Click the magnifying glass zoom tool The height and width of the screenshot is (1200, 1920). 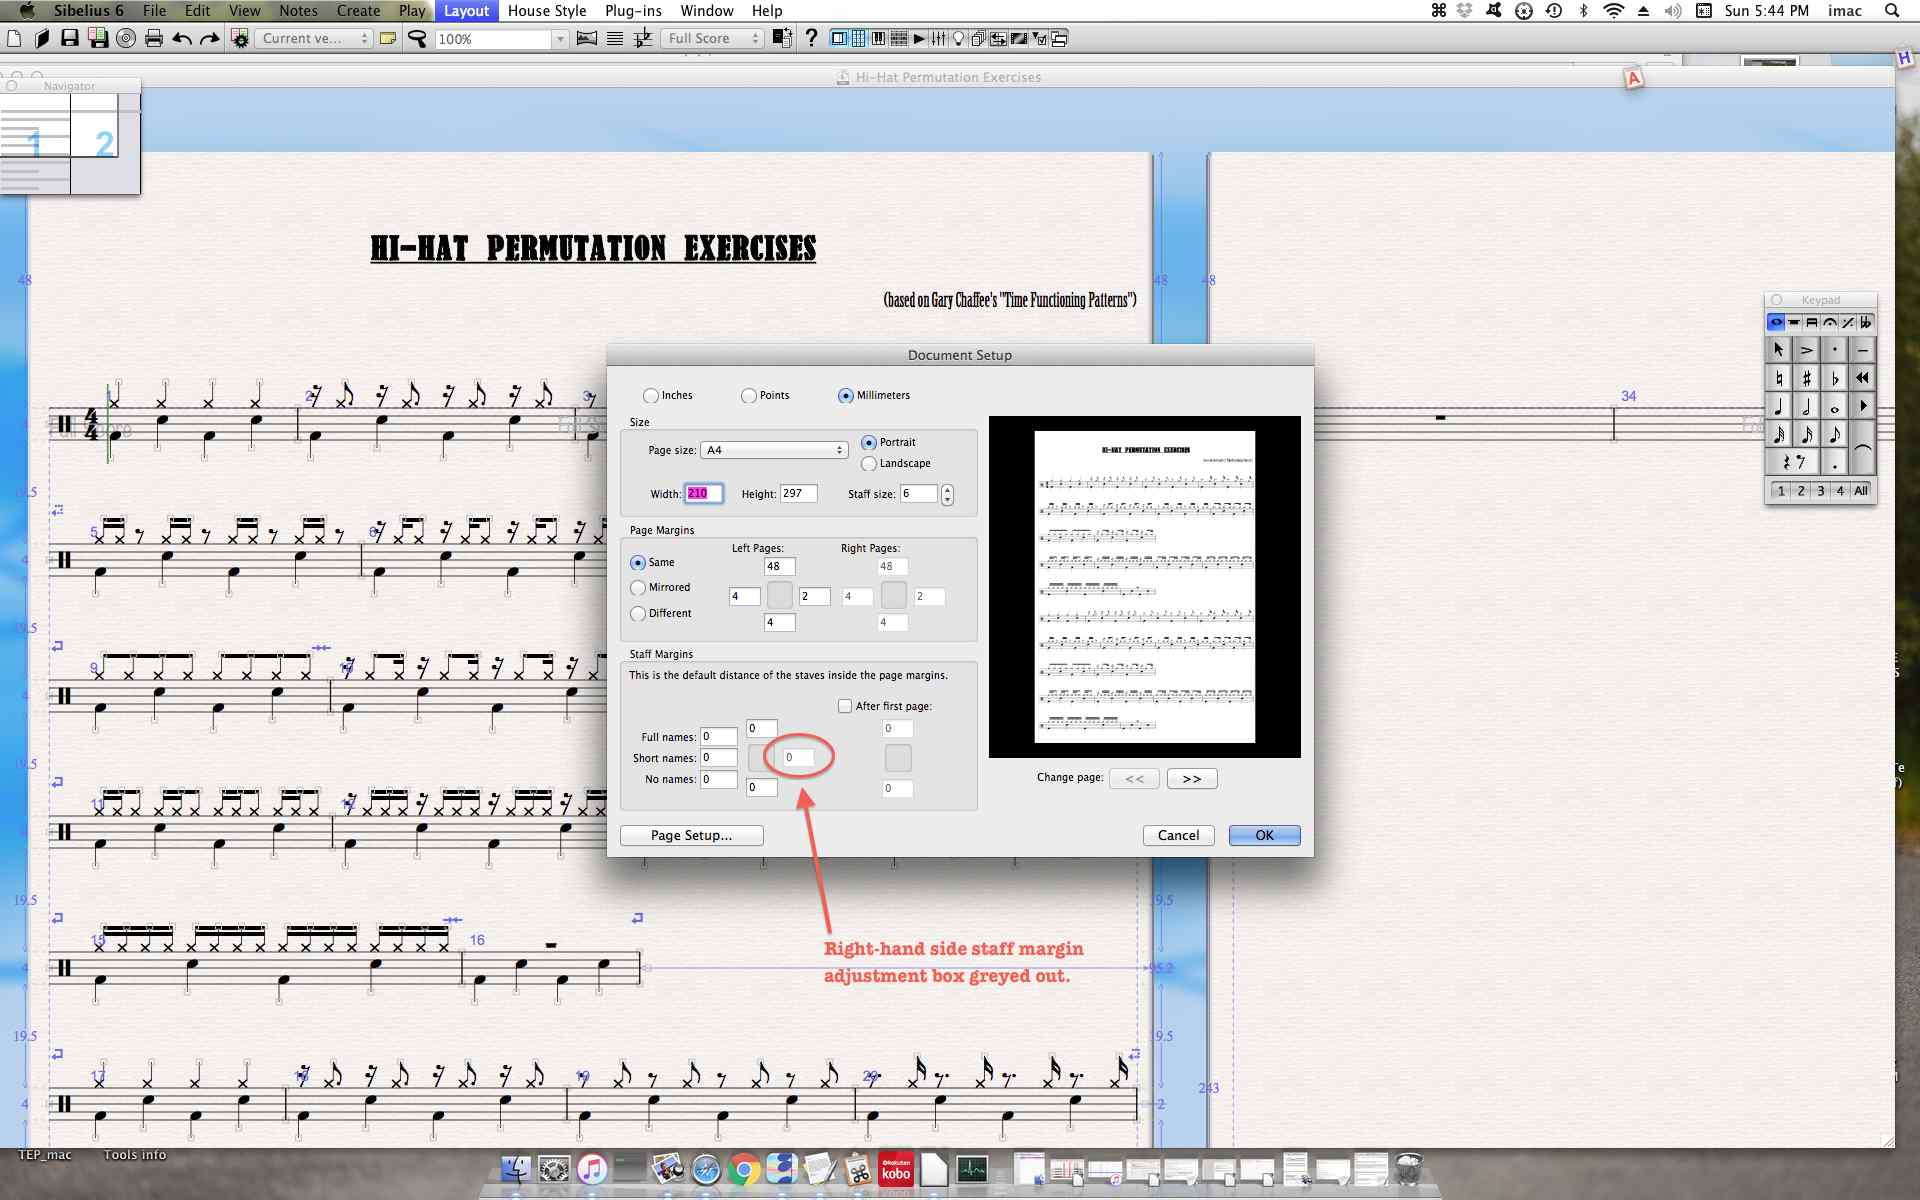[x=417, y=38]
